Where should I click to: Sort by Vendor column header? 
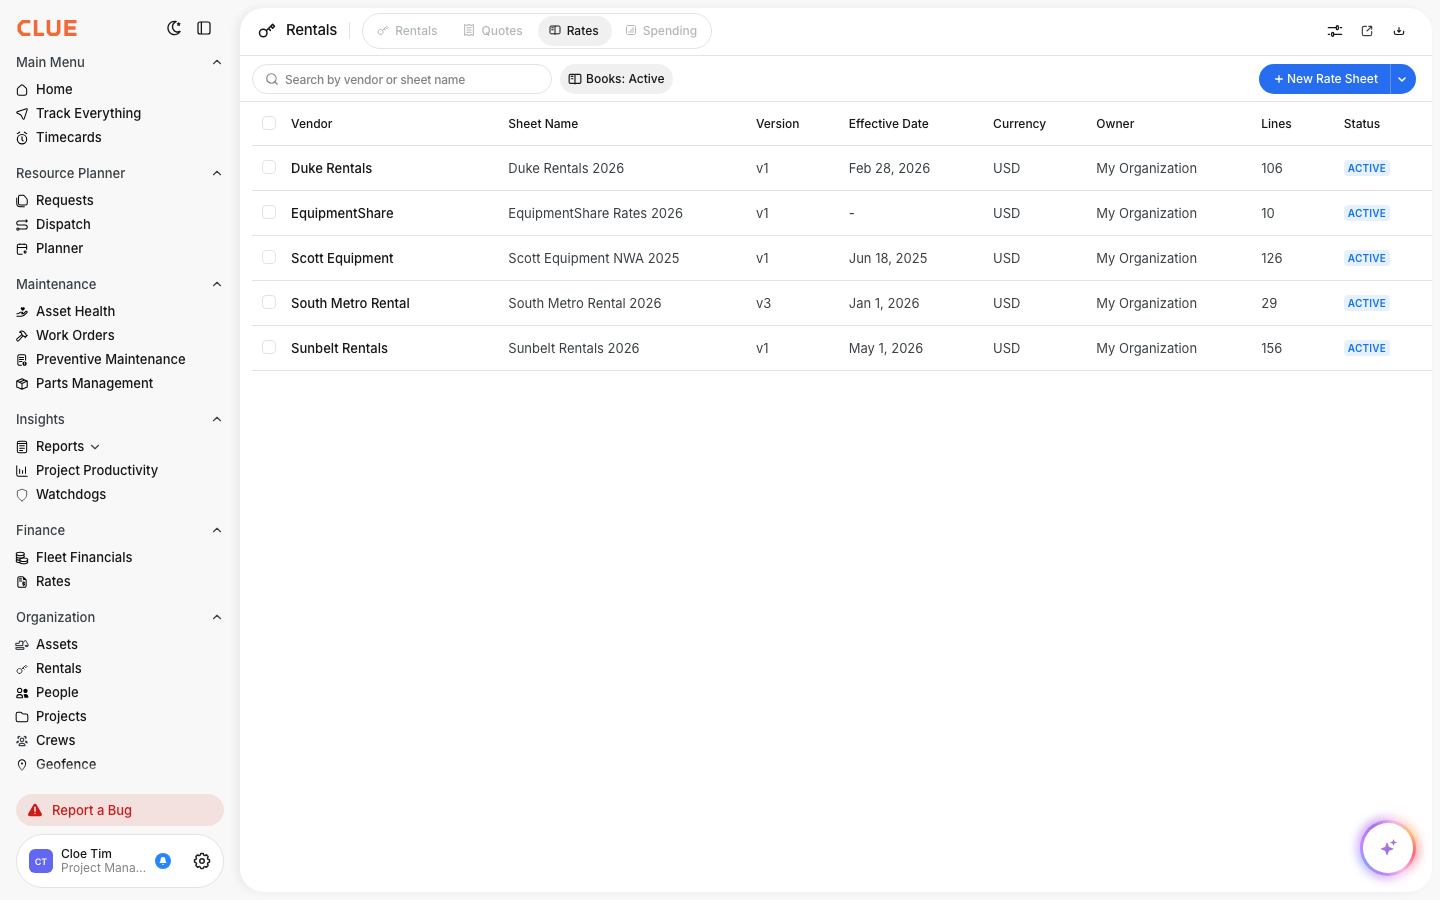click(x=311, y=124)
